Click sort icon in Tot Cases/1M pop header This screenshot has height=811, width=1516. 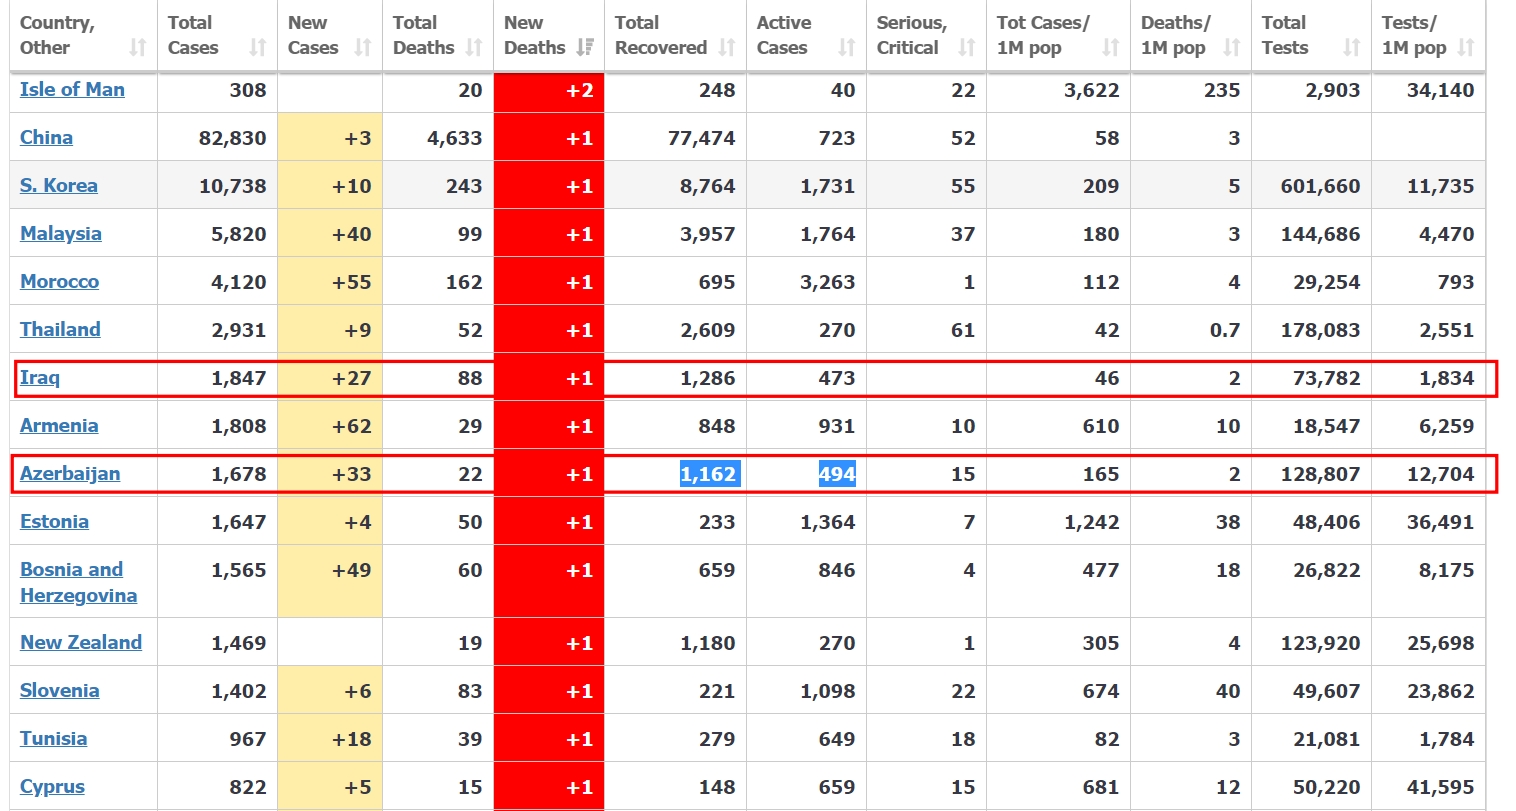pos(1111,47)
